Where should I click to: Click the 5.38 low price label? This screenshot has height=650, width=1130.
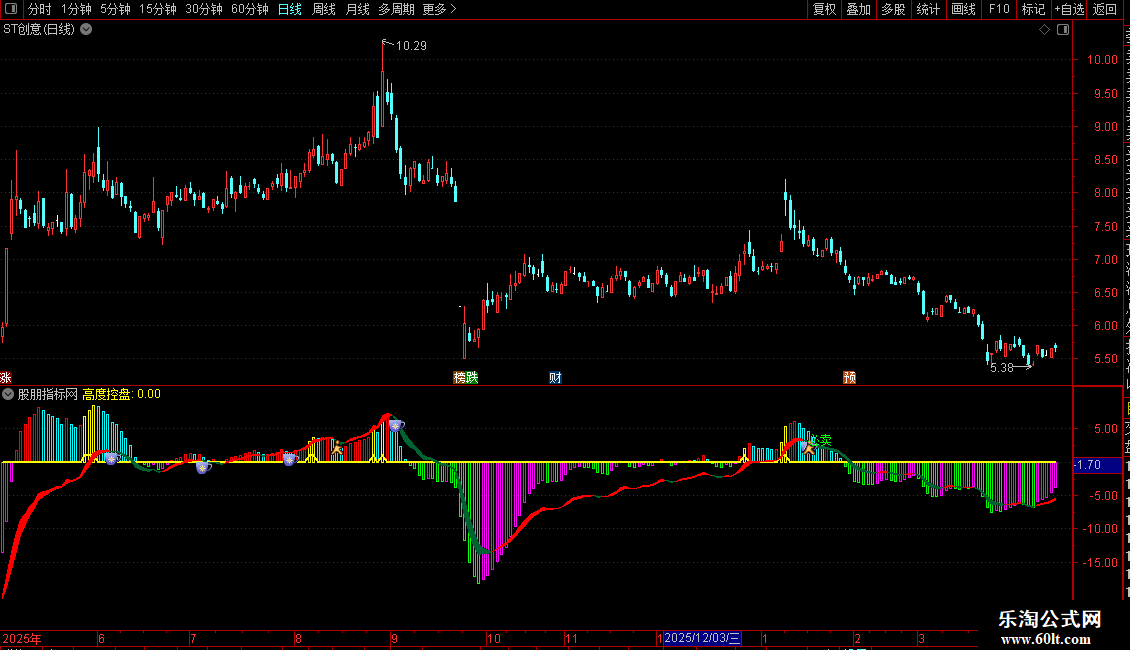(1002, 368)
